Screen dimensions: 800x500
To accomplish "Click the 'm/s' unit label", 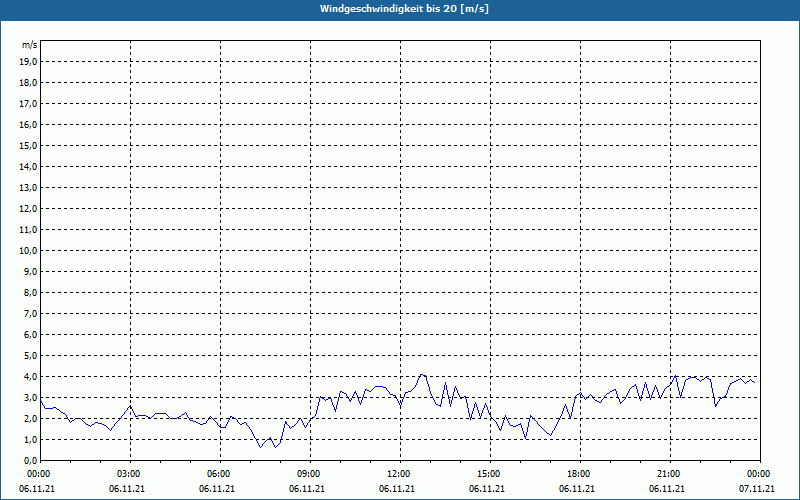I will (29, 45).
